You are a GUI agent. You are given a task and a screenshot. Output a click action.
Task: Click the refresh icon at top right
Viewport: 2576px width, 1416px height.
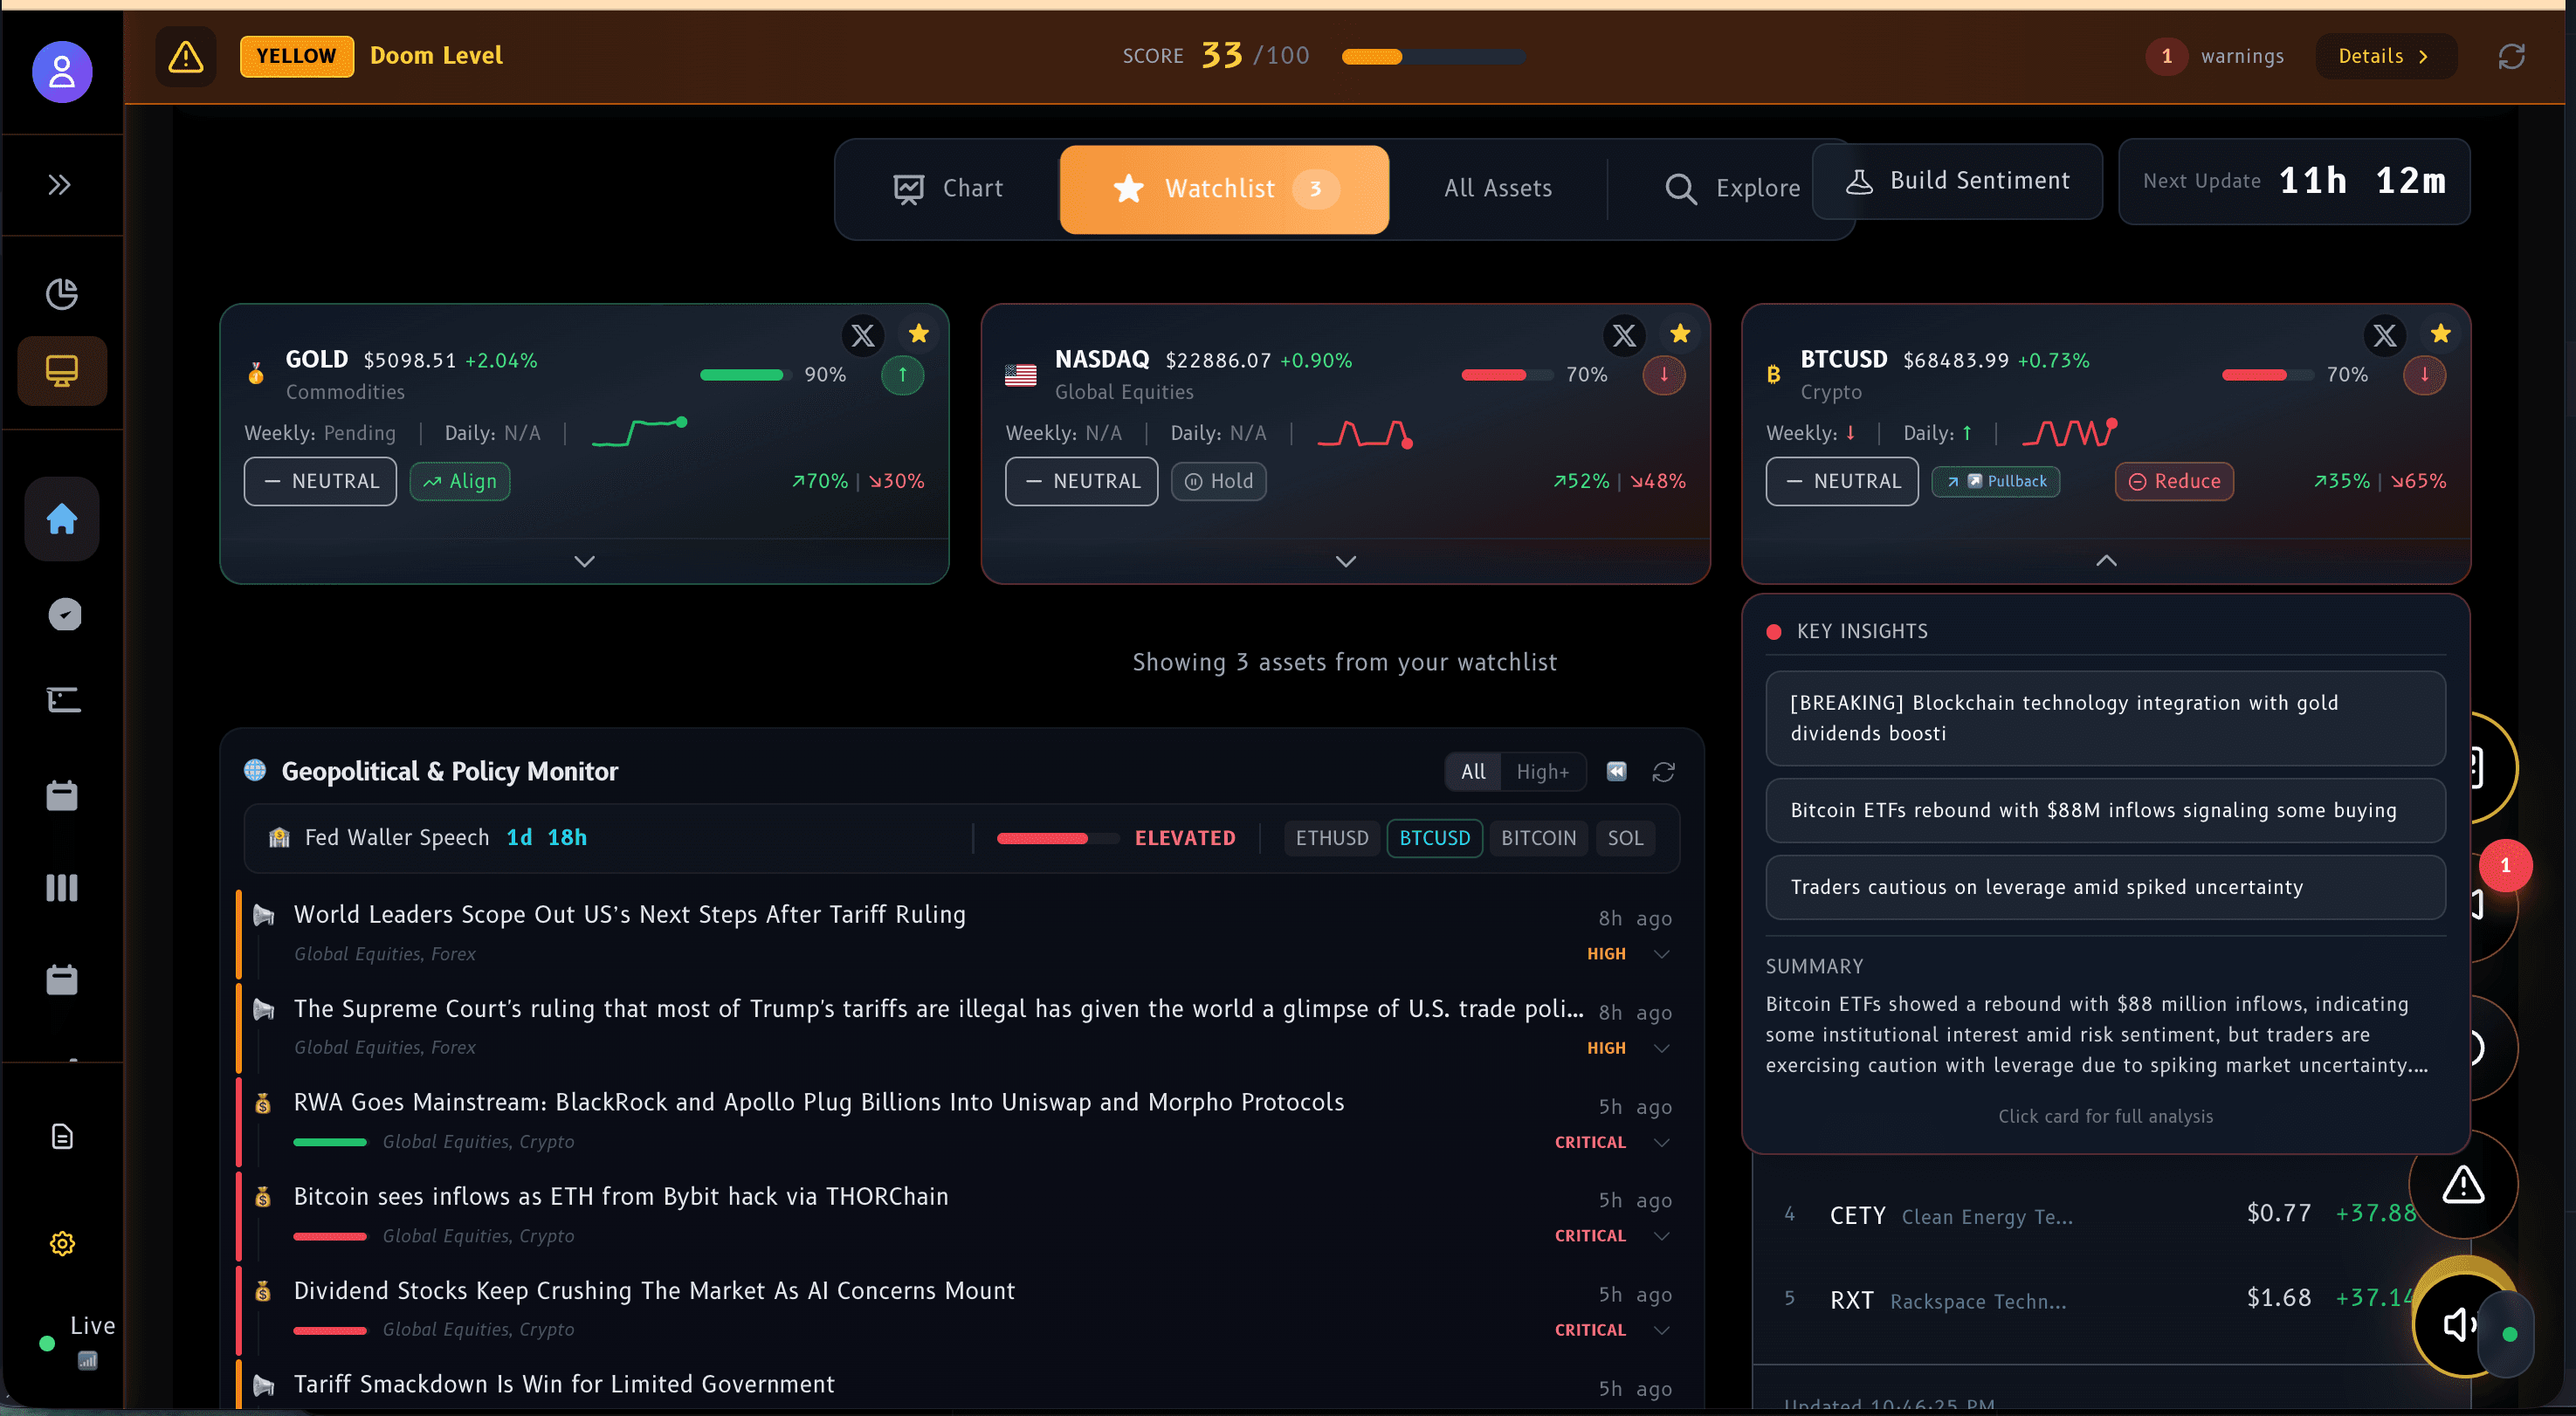coord(2513,56)
